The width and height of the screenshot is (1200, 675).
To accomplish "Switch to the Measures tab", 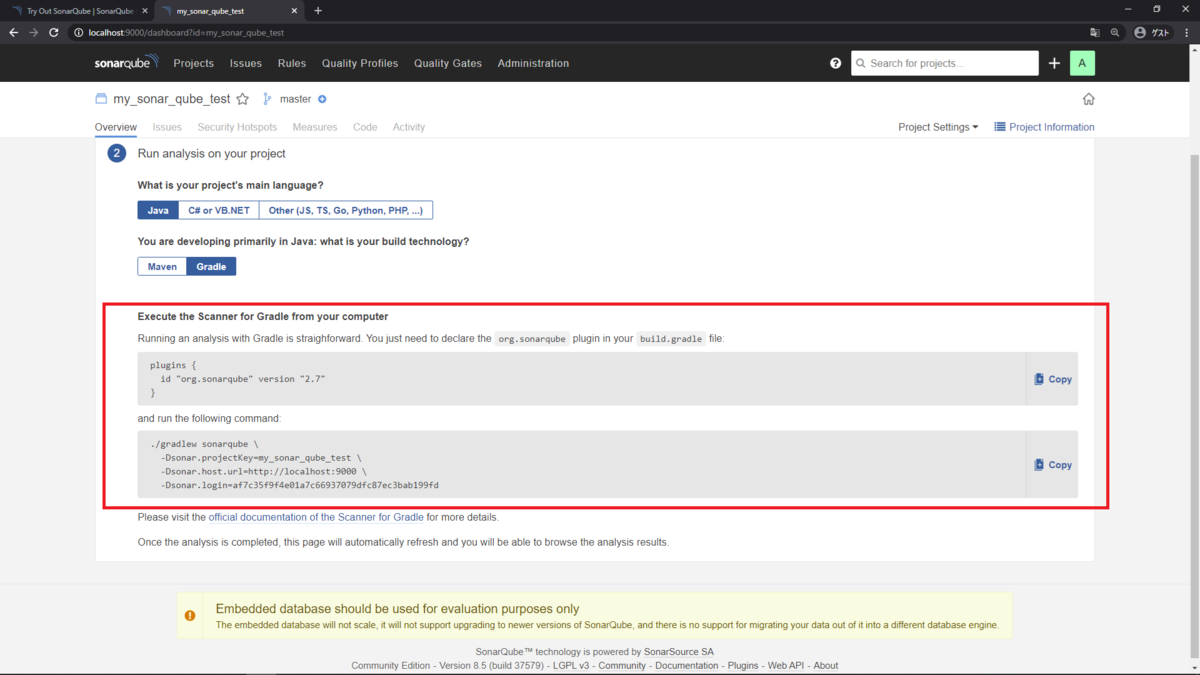I will point(315,127).
